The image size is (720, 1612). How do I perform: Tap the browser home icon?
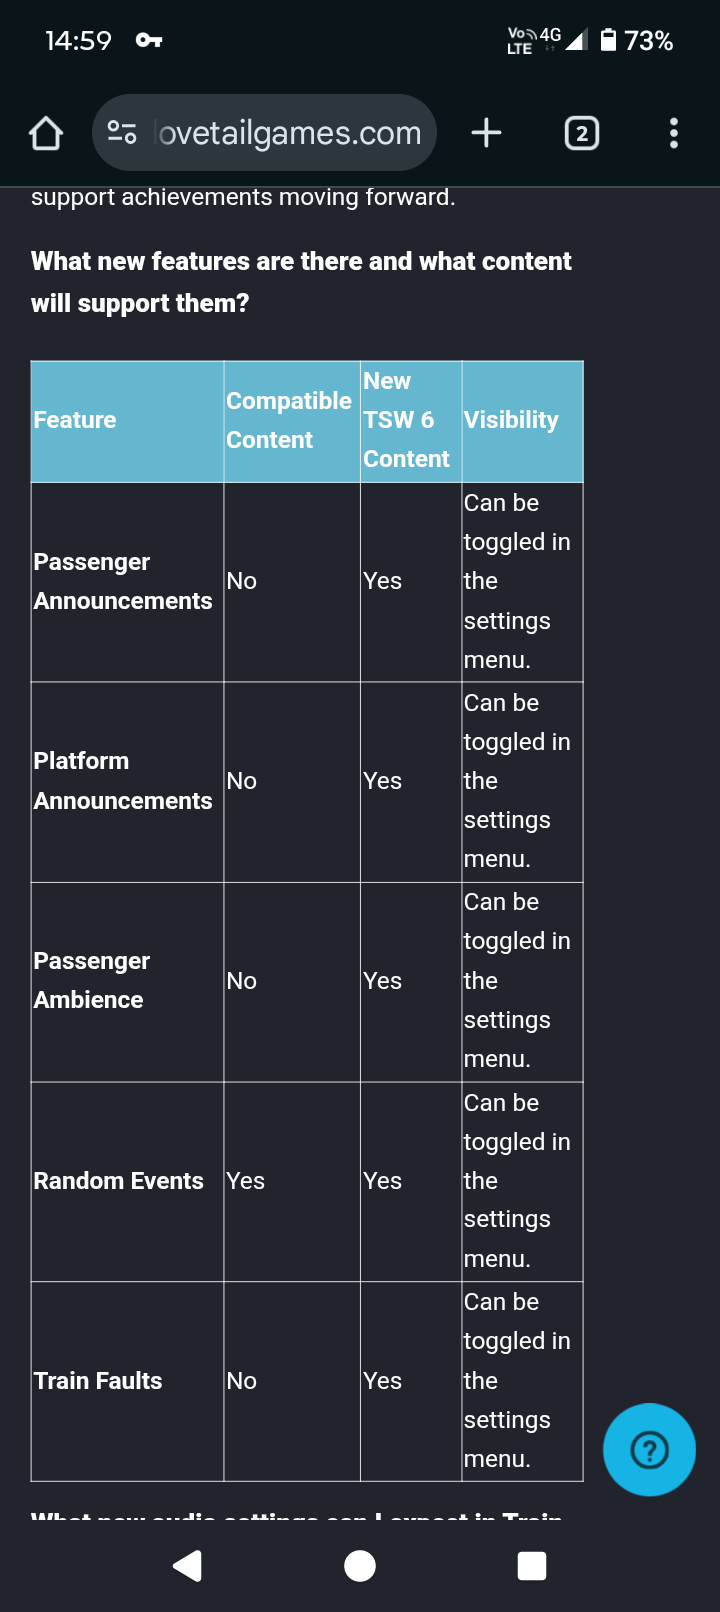[x=46, y=133]
